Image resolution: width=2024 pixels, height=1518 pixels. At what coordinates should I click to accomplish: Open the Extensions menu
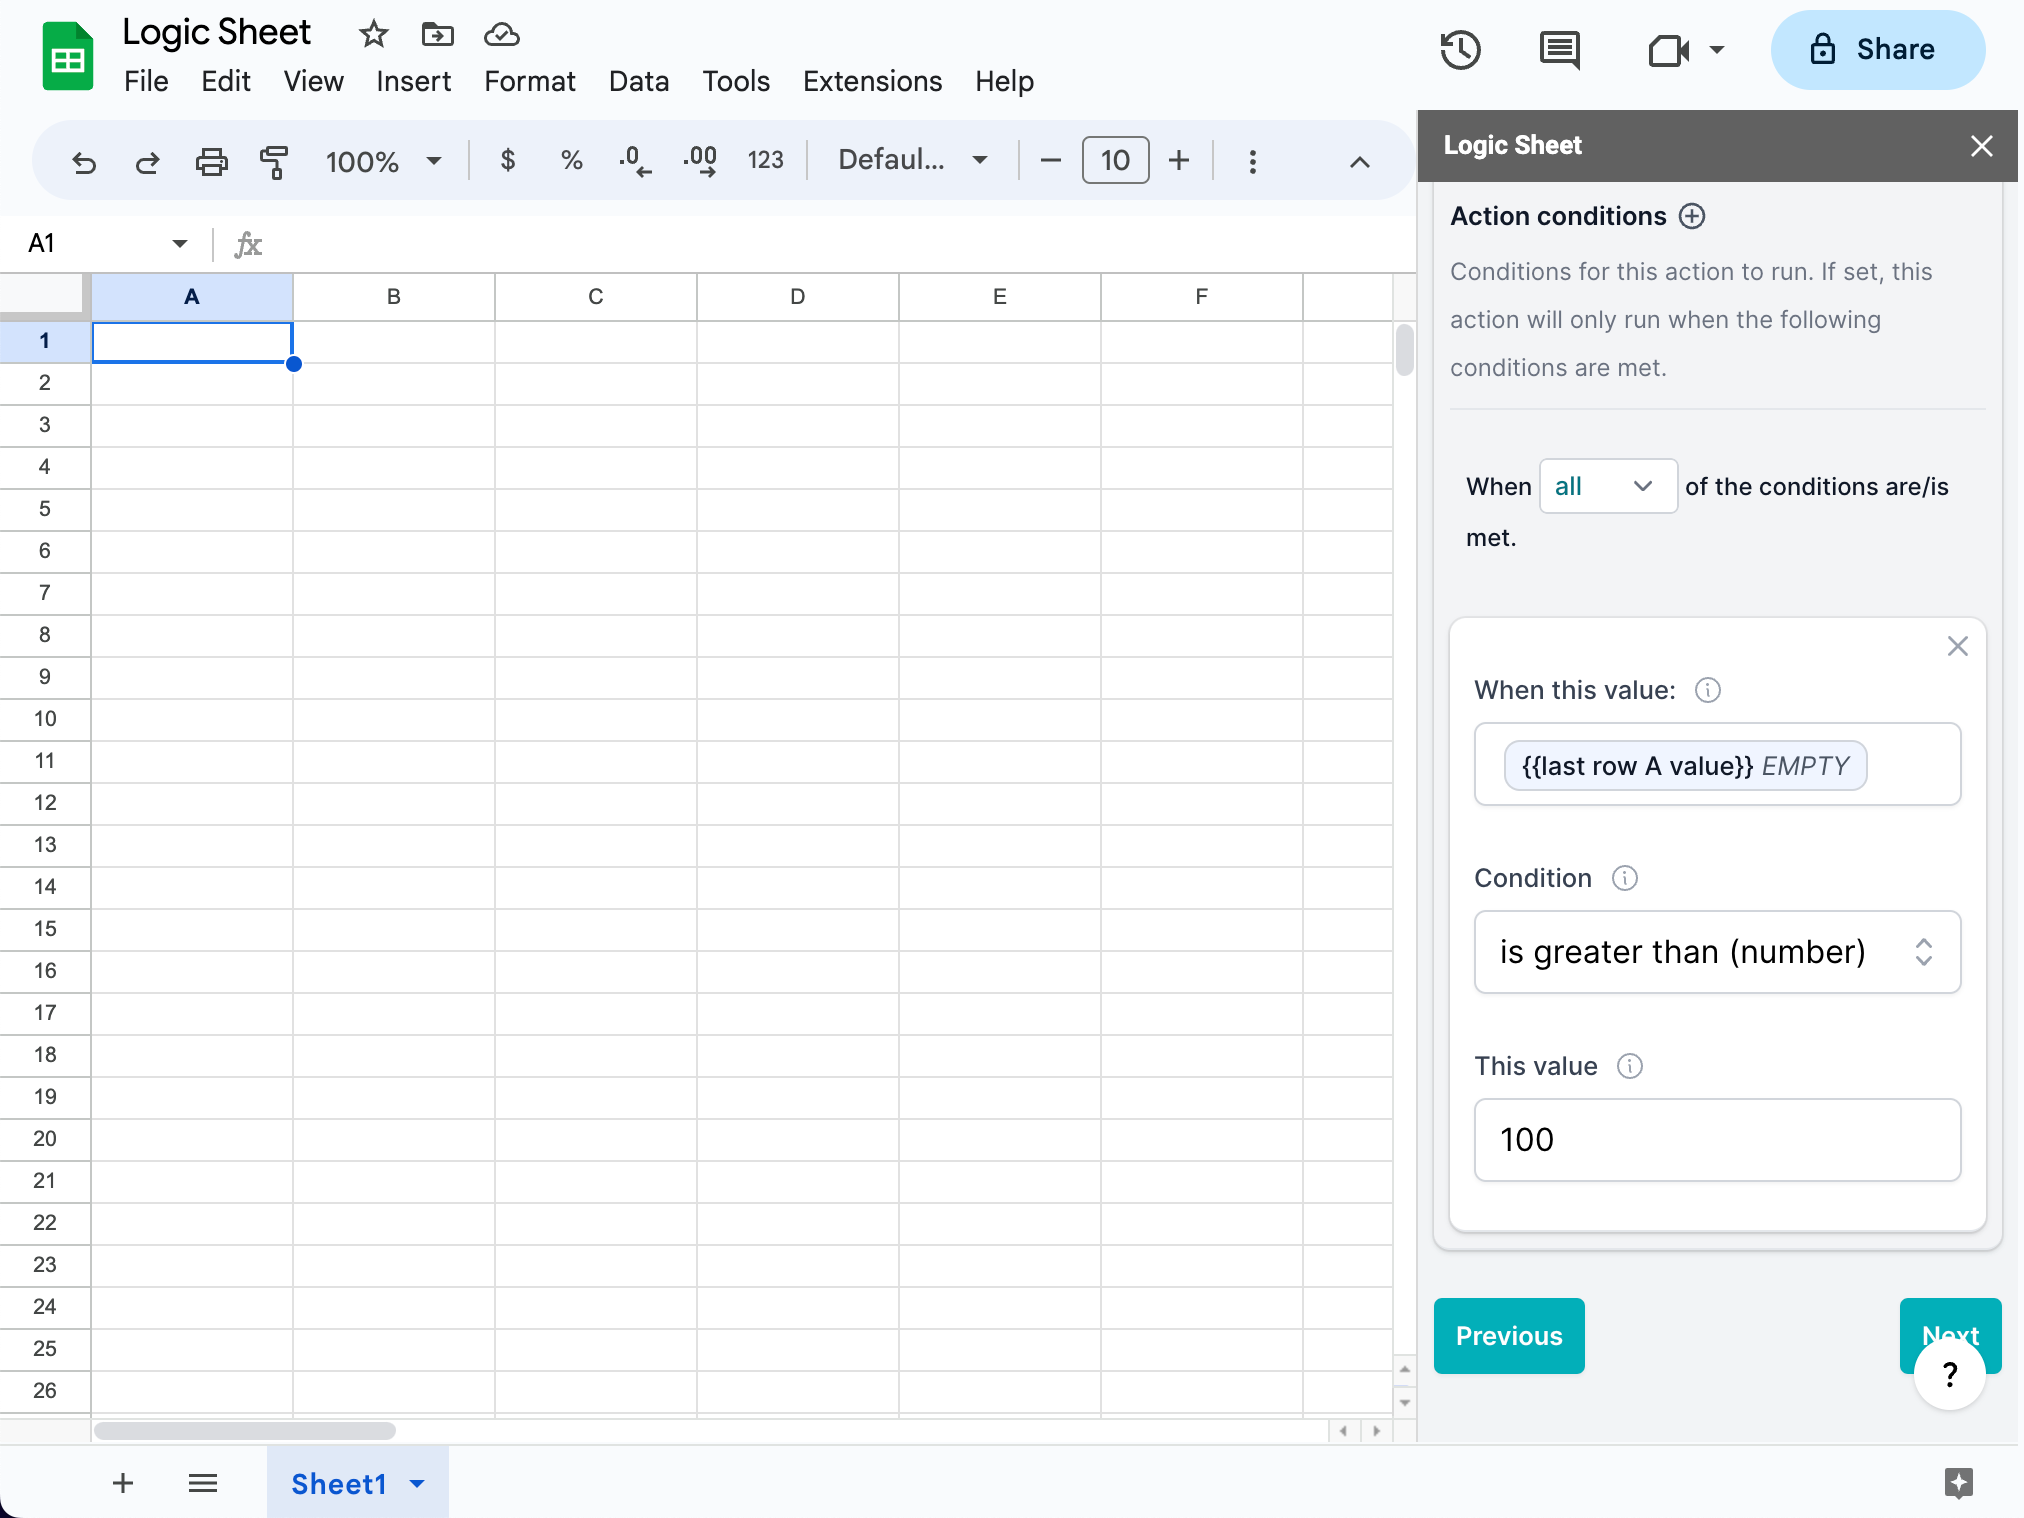tap(872, 81)
